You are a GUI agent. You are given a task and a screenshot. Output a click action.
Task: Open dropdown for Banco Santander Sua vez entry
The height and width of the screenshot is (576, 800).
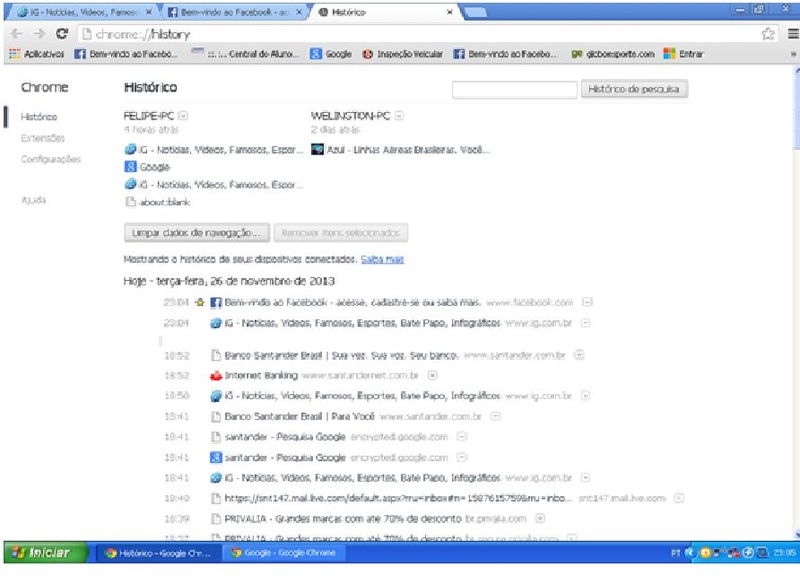579,355
